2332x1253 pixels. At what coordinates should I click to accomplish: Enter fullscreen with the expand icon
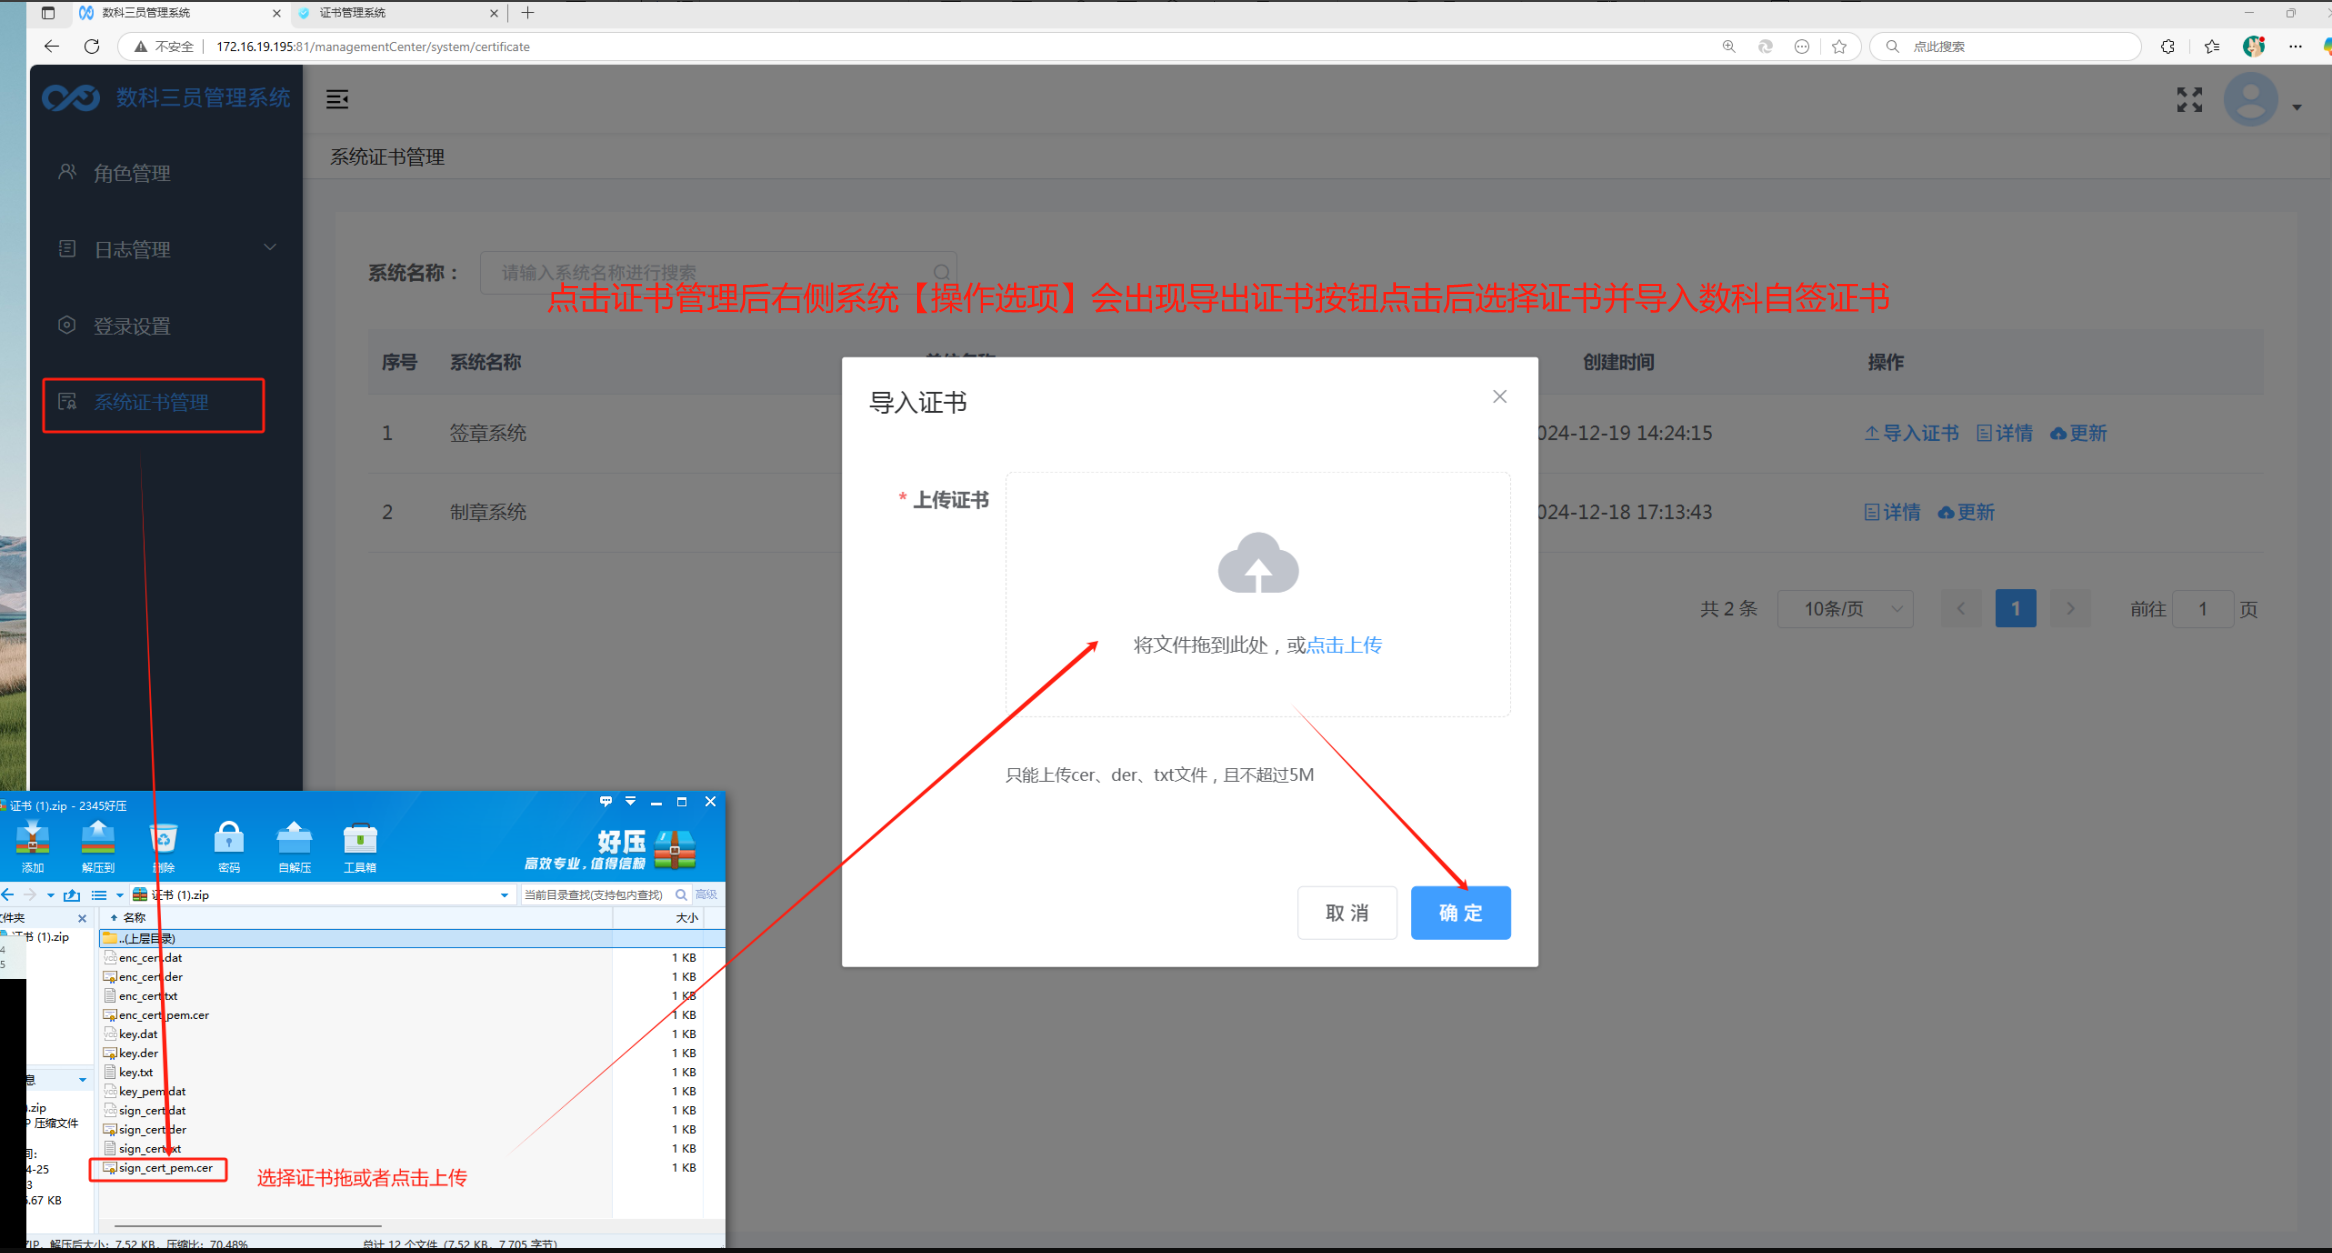(x=2189, y=99)
